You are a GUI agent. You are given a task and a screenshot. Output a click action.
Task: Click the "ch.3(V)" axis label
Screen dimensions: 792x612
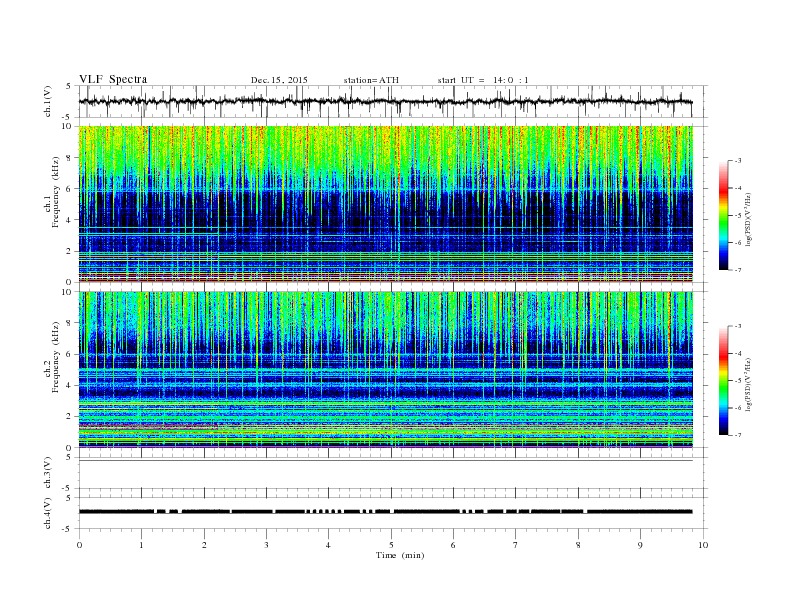(x=48, y=473)
